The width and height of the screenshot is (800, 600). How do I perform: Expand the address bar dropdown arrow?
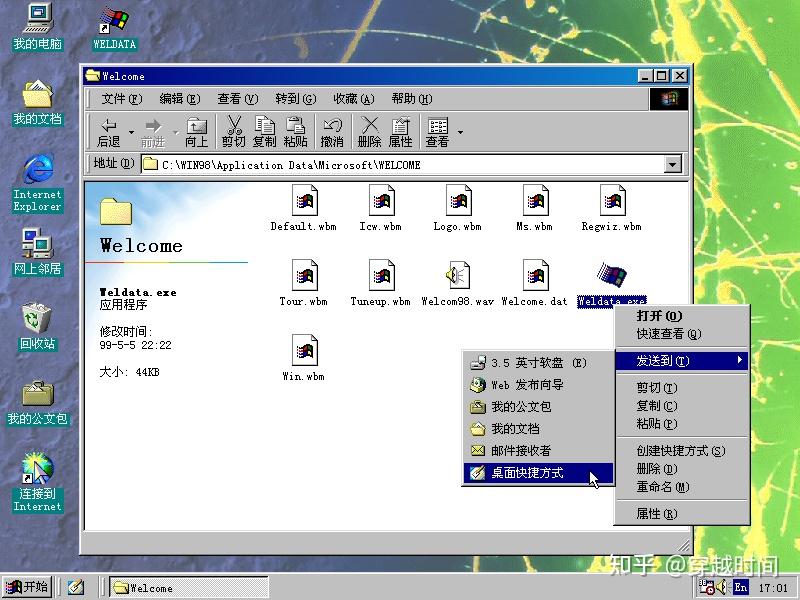673,165
